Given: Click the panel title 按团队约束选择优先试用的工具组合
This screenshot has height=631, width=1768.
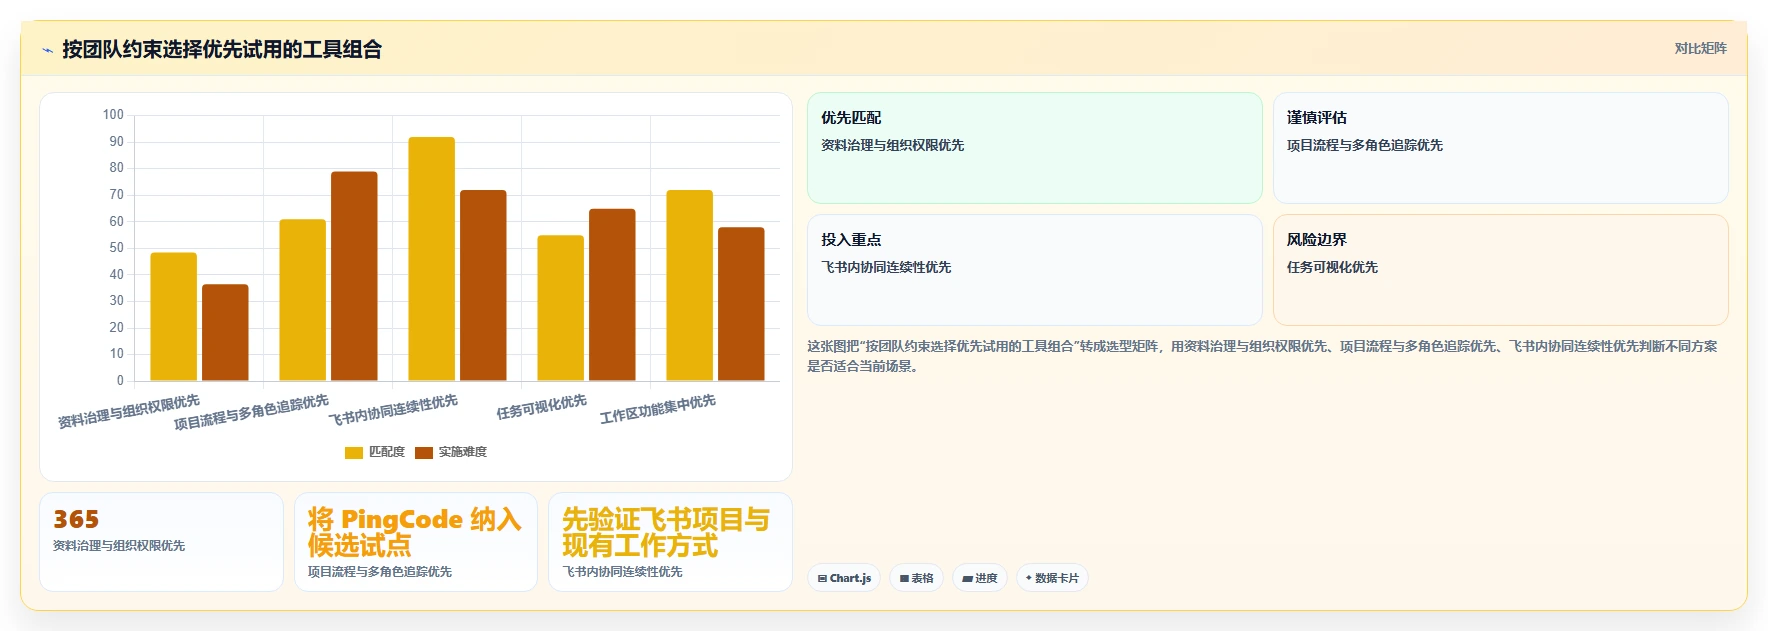Looking at the screenshot, I should (222, 49).
